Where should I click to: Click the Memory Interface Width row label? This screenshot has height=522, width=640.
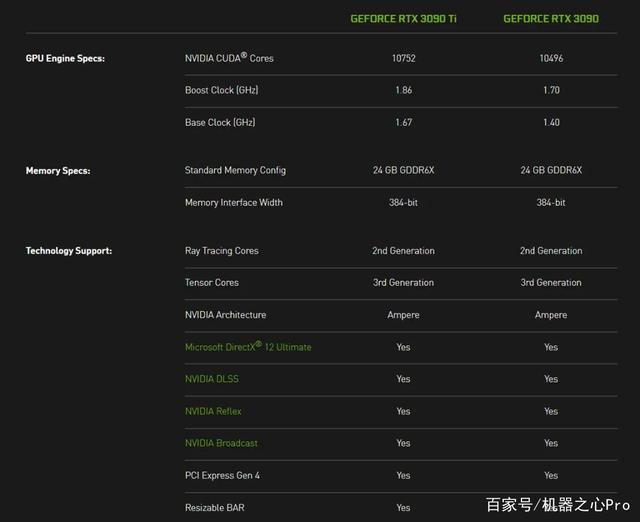pos(234,202)
